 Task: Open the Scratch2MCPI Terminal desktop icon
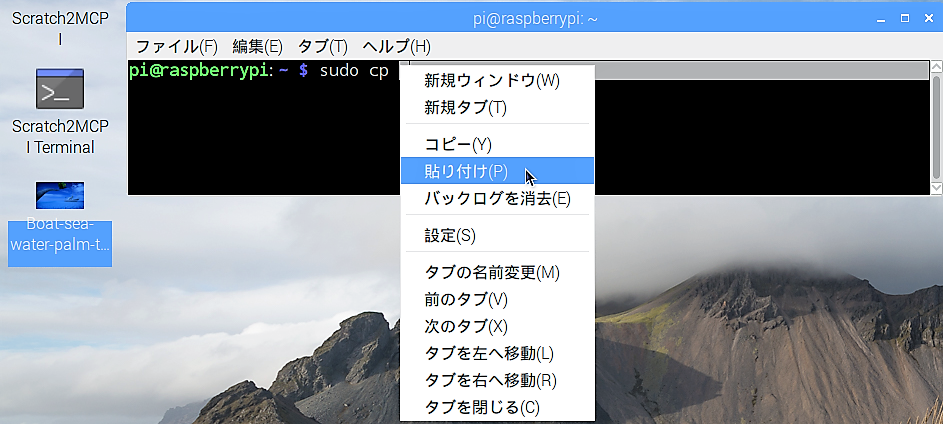tap(60, 88)
